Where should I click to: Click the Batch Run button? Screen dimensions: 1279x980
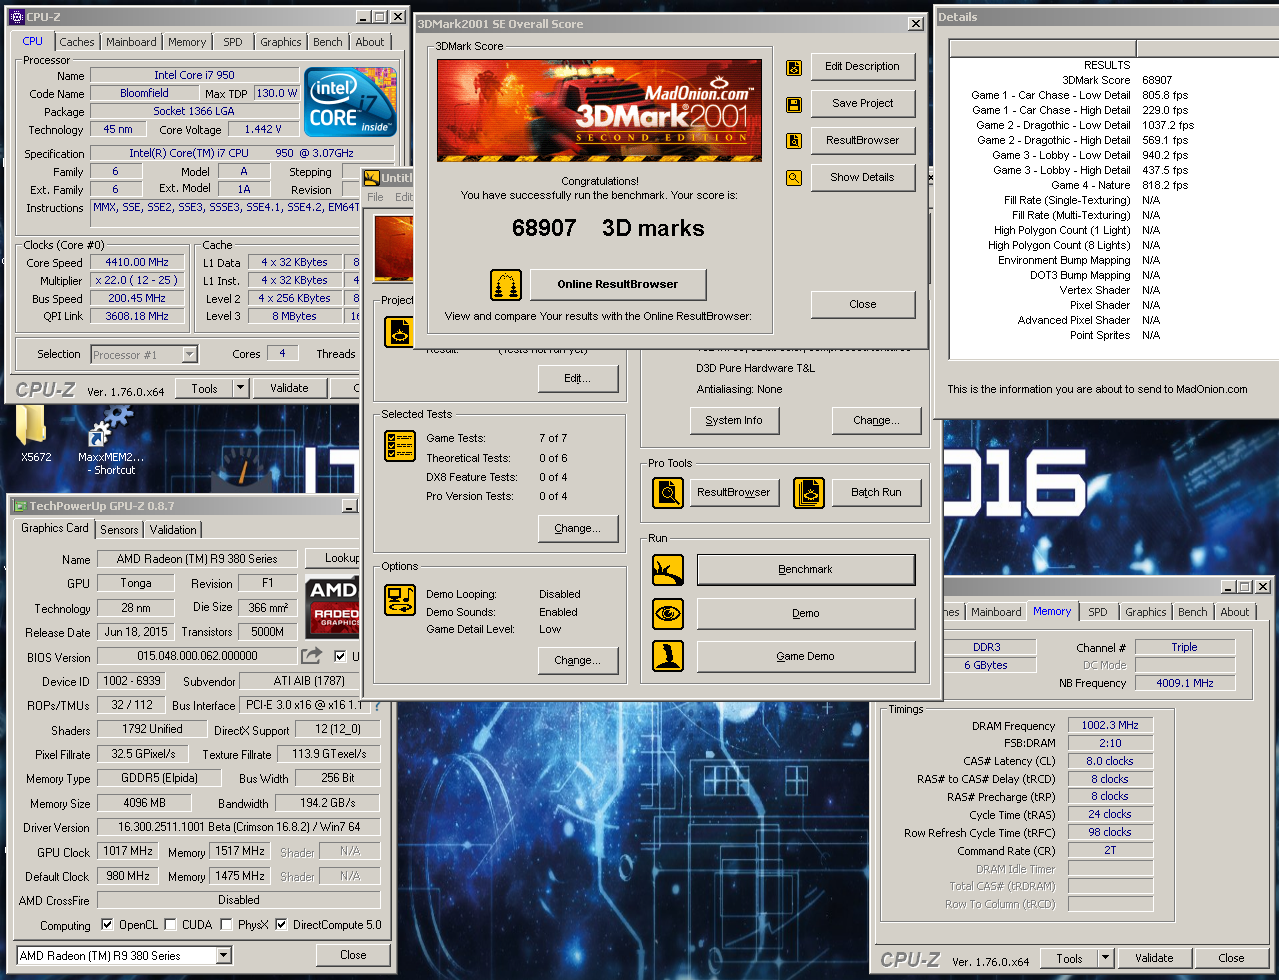point(876,492)
